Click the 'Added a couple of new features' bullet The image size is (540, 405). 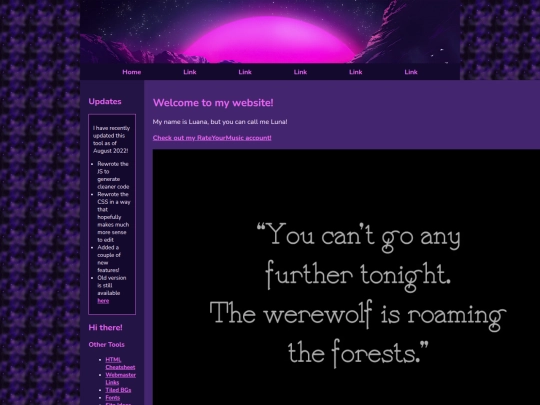tap(109, 259)
